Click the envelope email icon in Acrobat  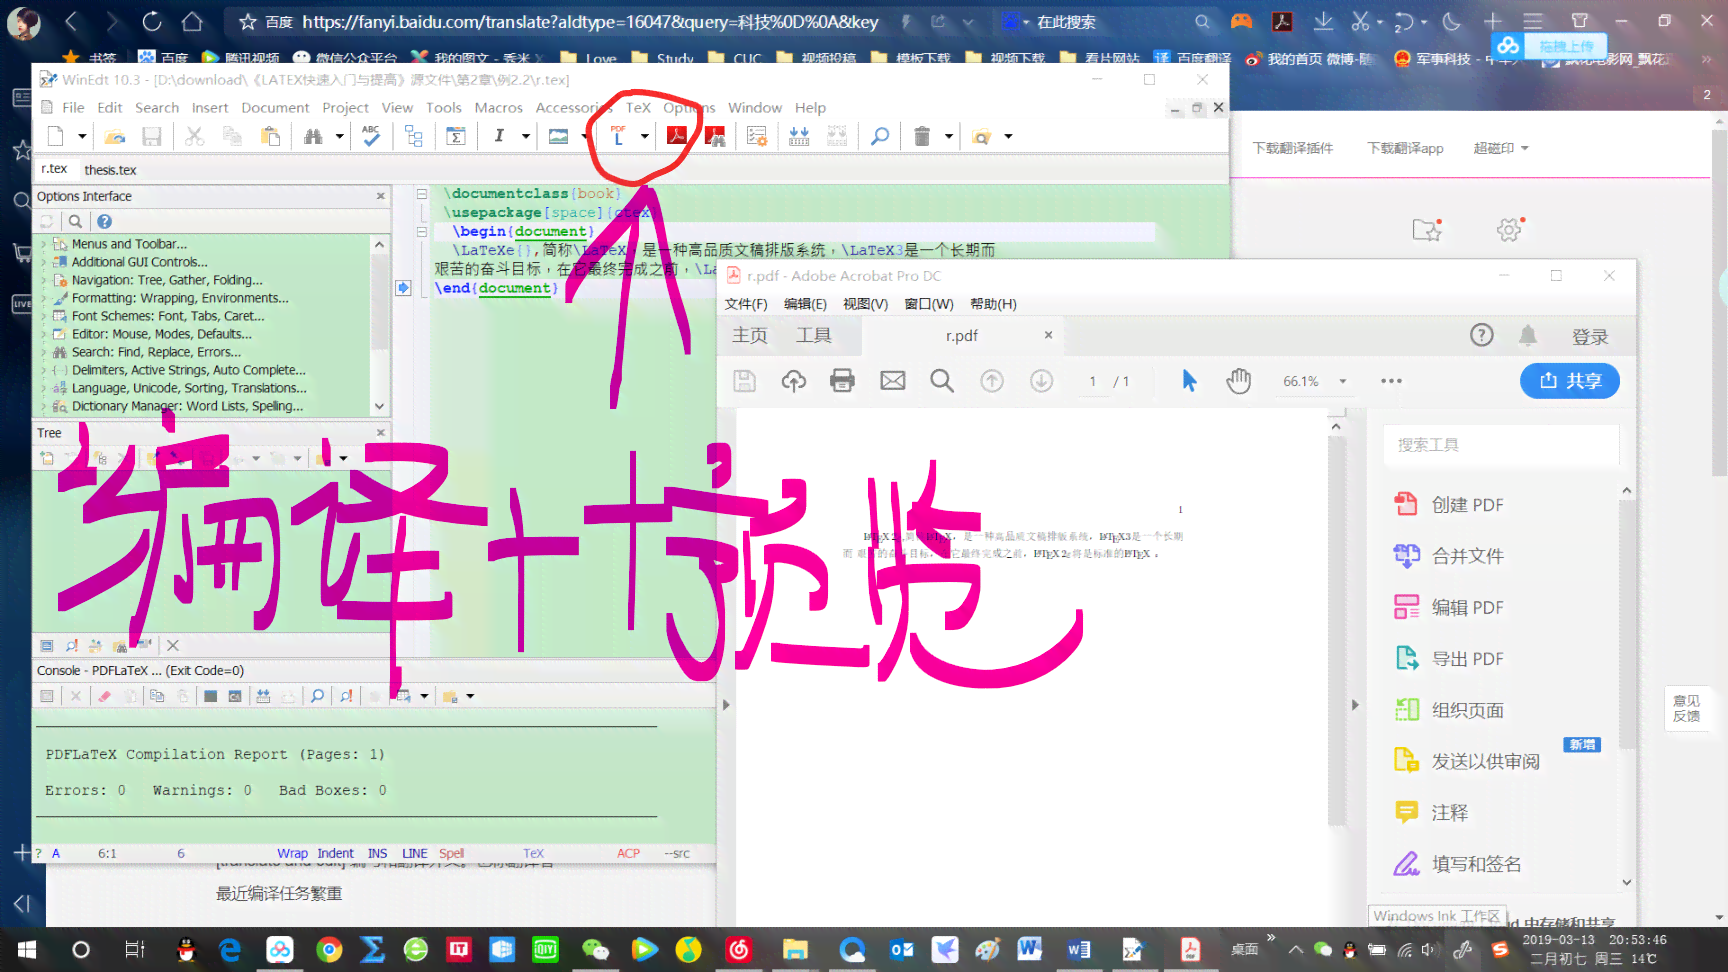[892, 380]
